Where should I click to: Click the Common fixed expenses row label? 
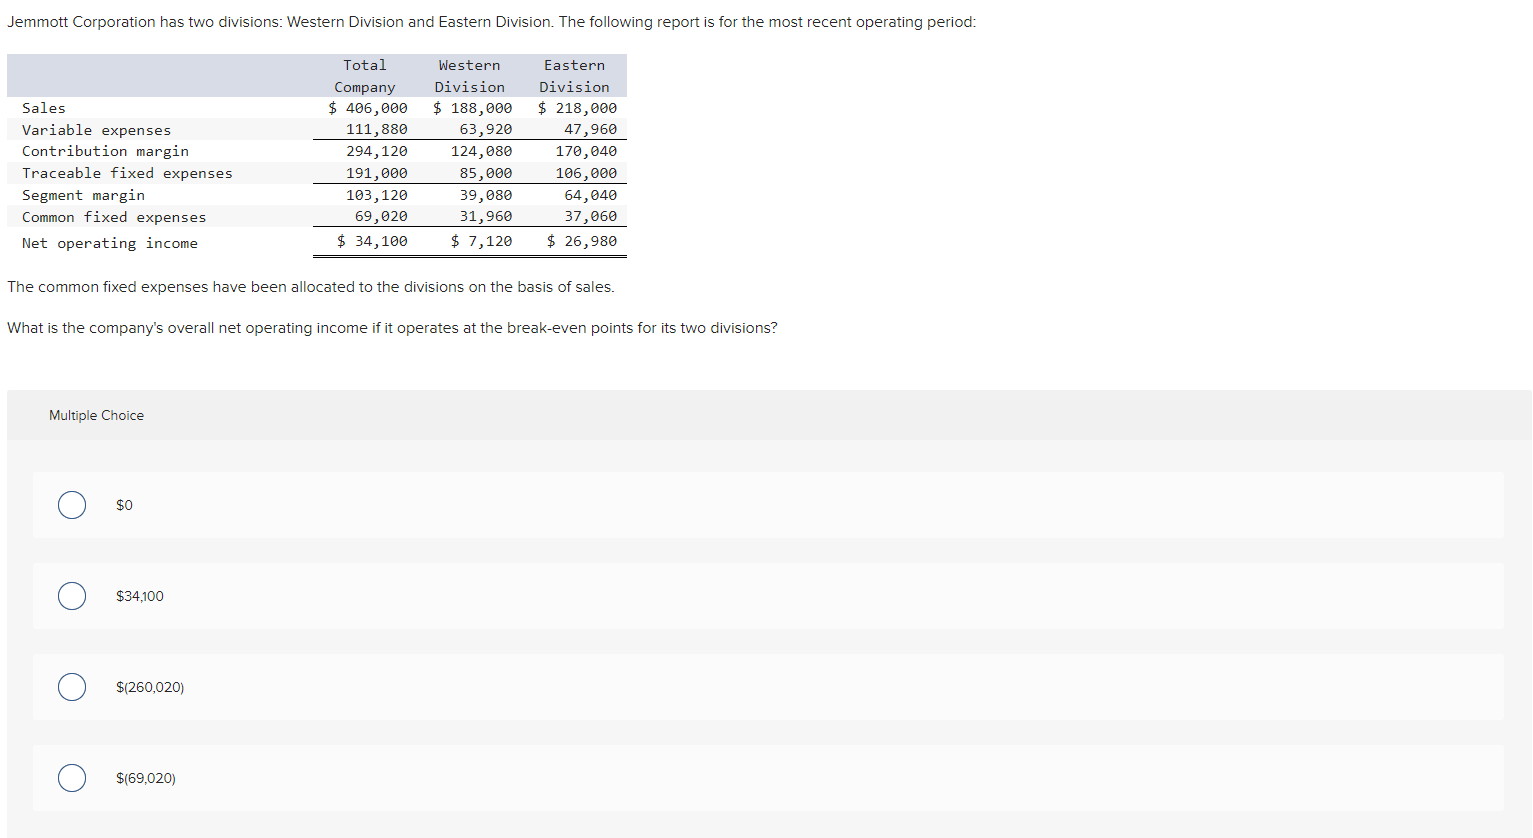tap(114, 217)
